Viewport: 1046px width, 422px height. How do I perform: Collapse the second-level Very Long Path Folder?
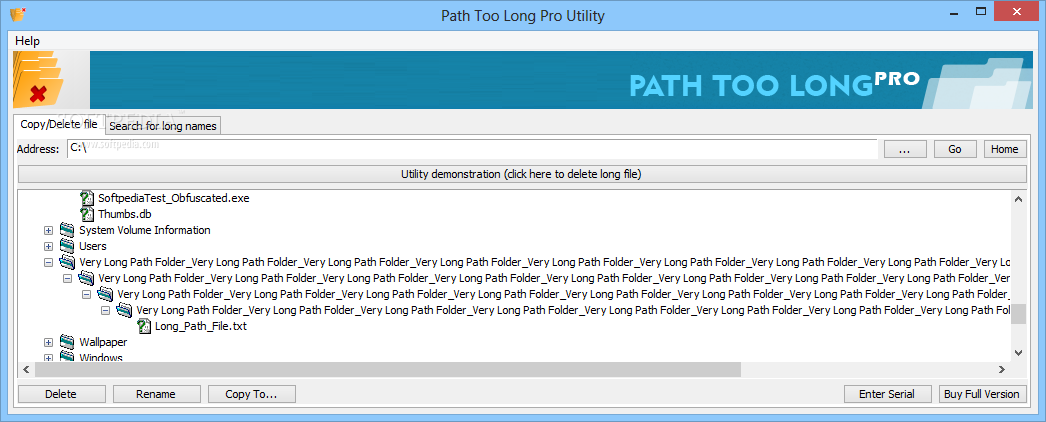click(x=67, y=278)
